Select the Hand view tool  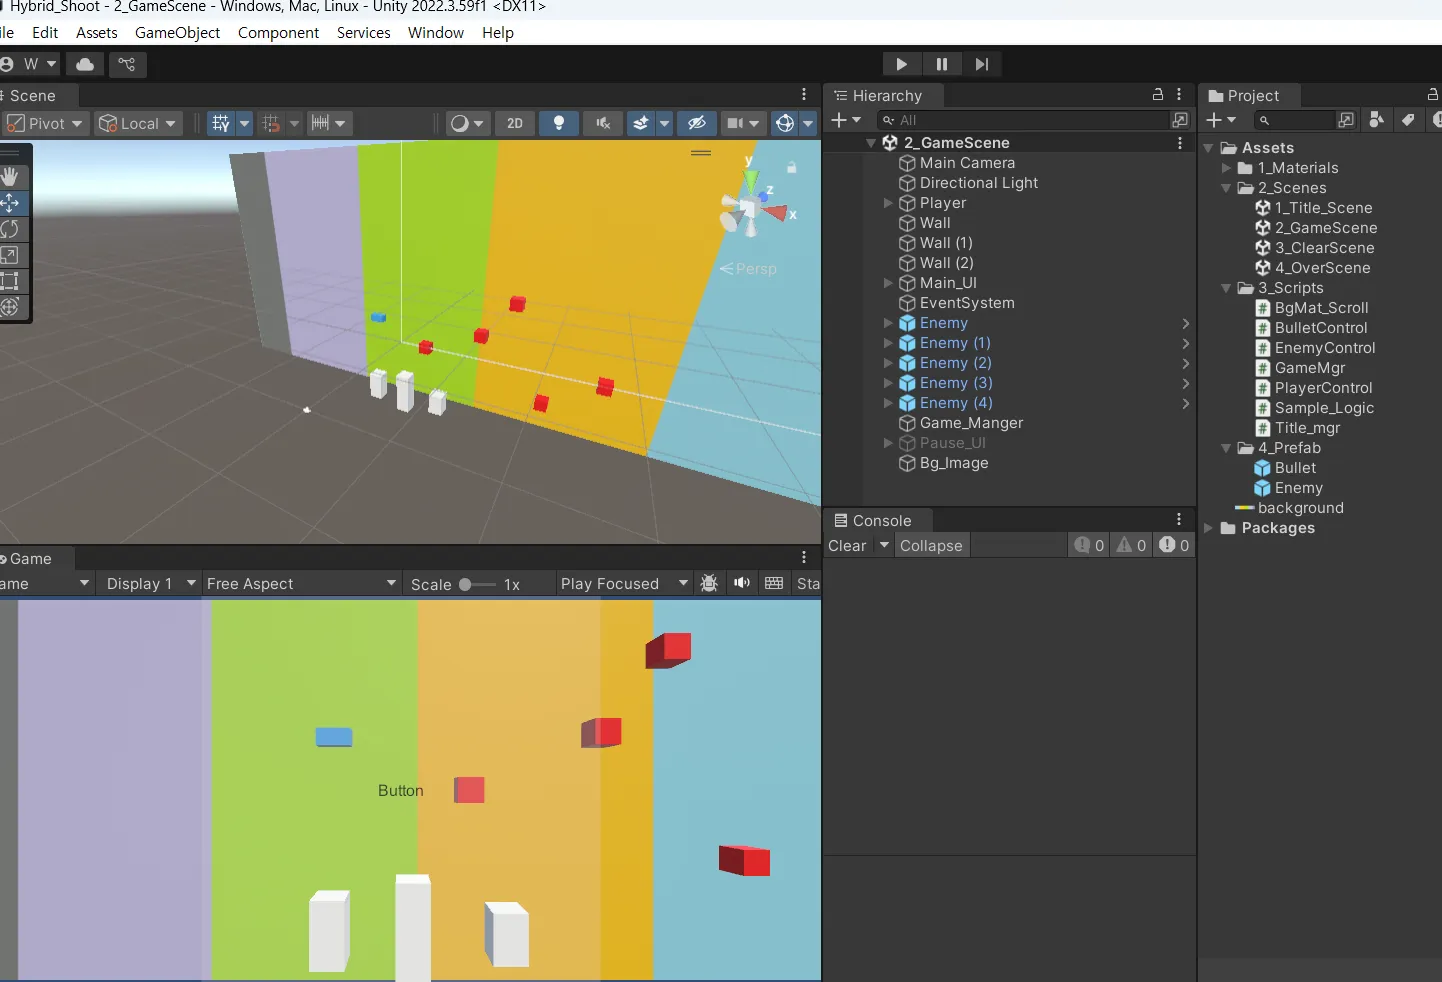(10, 177)
